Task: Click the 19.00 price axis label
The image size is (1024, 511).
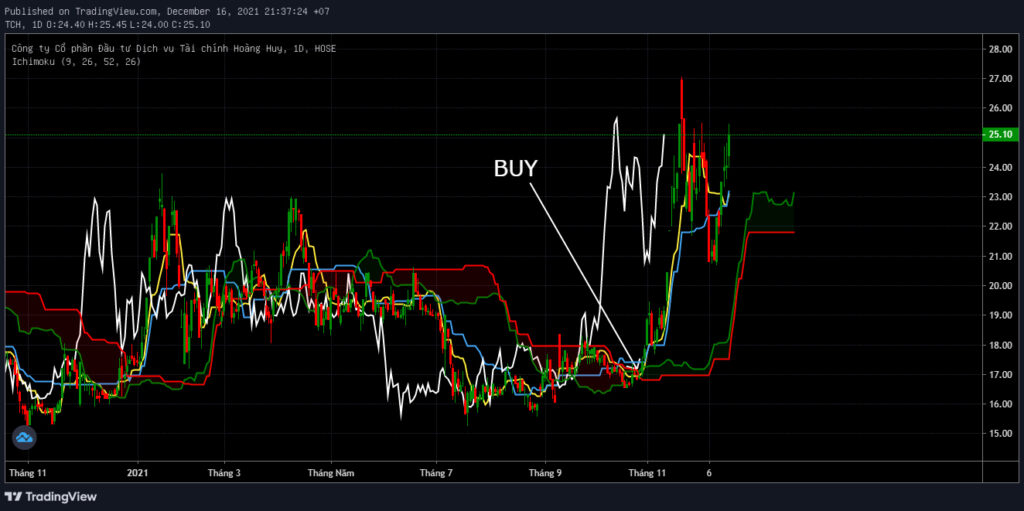Action: [x=999, y=316]
